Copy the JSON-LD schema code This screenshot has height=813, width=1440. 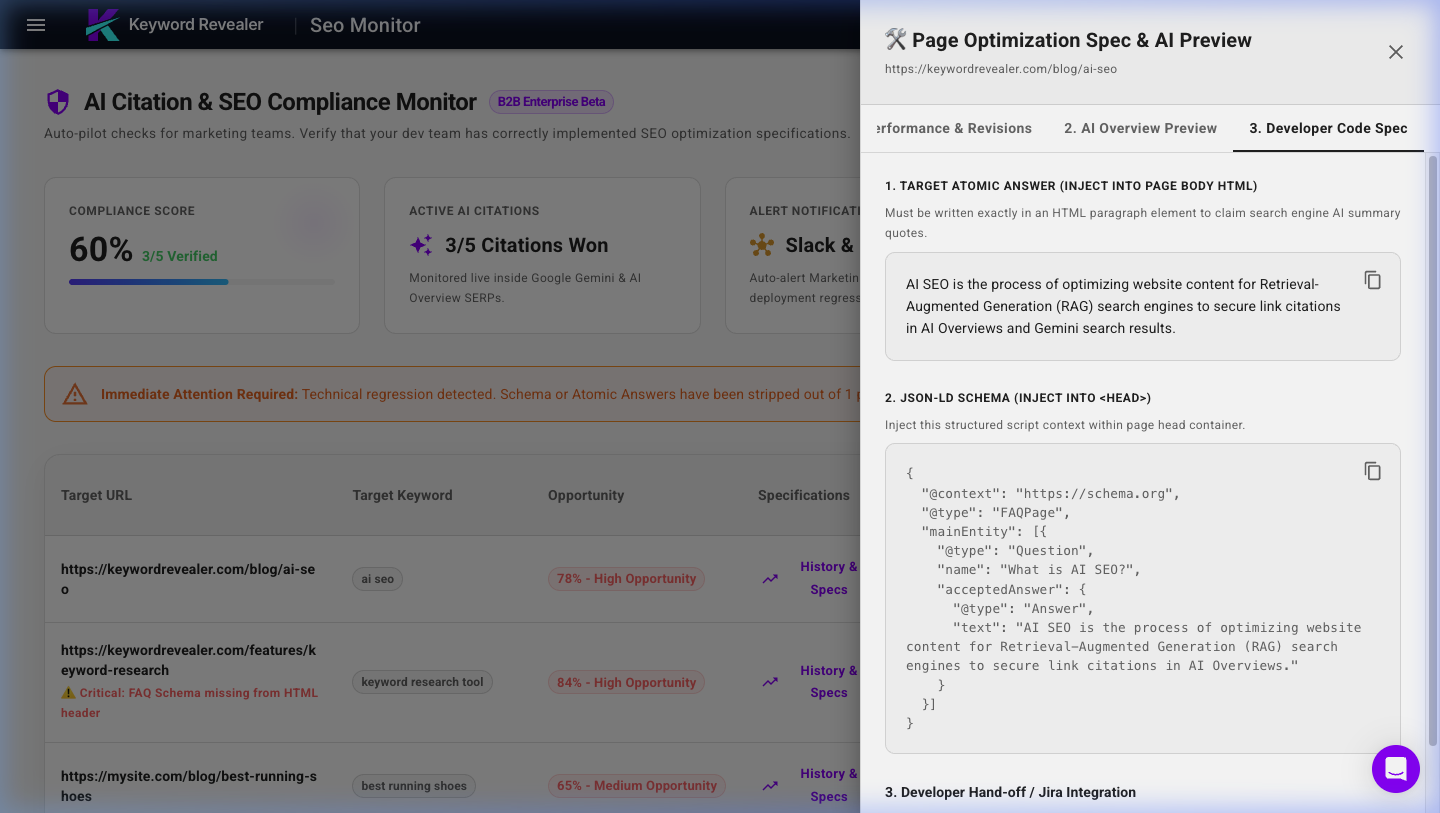(x=1373, y=471)
